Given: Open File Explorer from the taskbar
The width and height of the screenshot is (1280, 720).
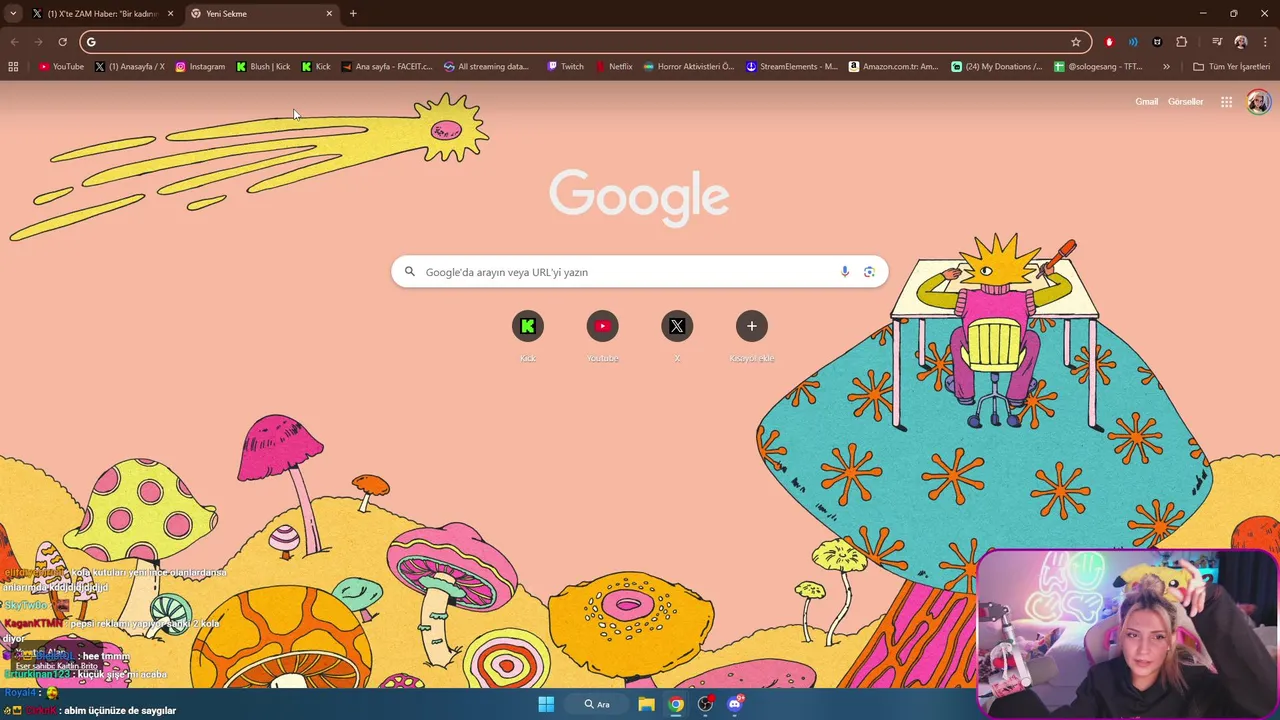Looking at the screenshot, I should [647, 704].
